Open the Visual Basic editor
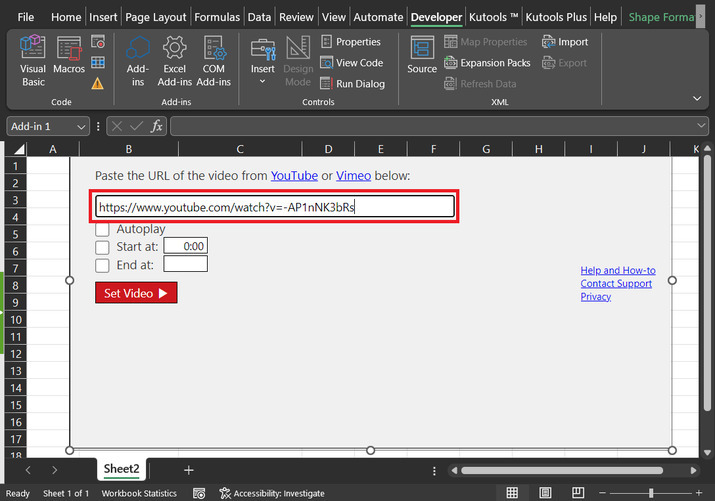The width and height of the screenshot is (715, 501). point(33,60)
